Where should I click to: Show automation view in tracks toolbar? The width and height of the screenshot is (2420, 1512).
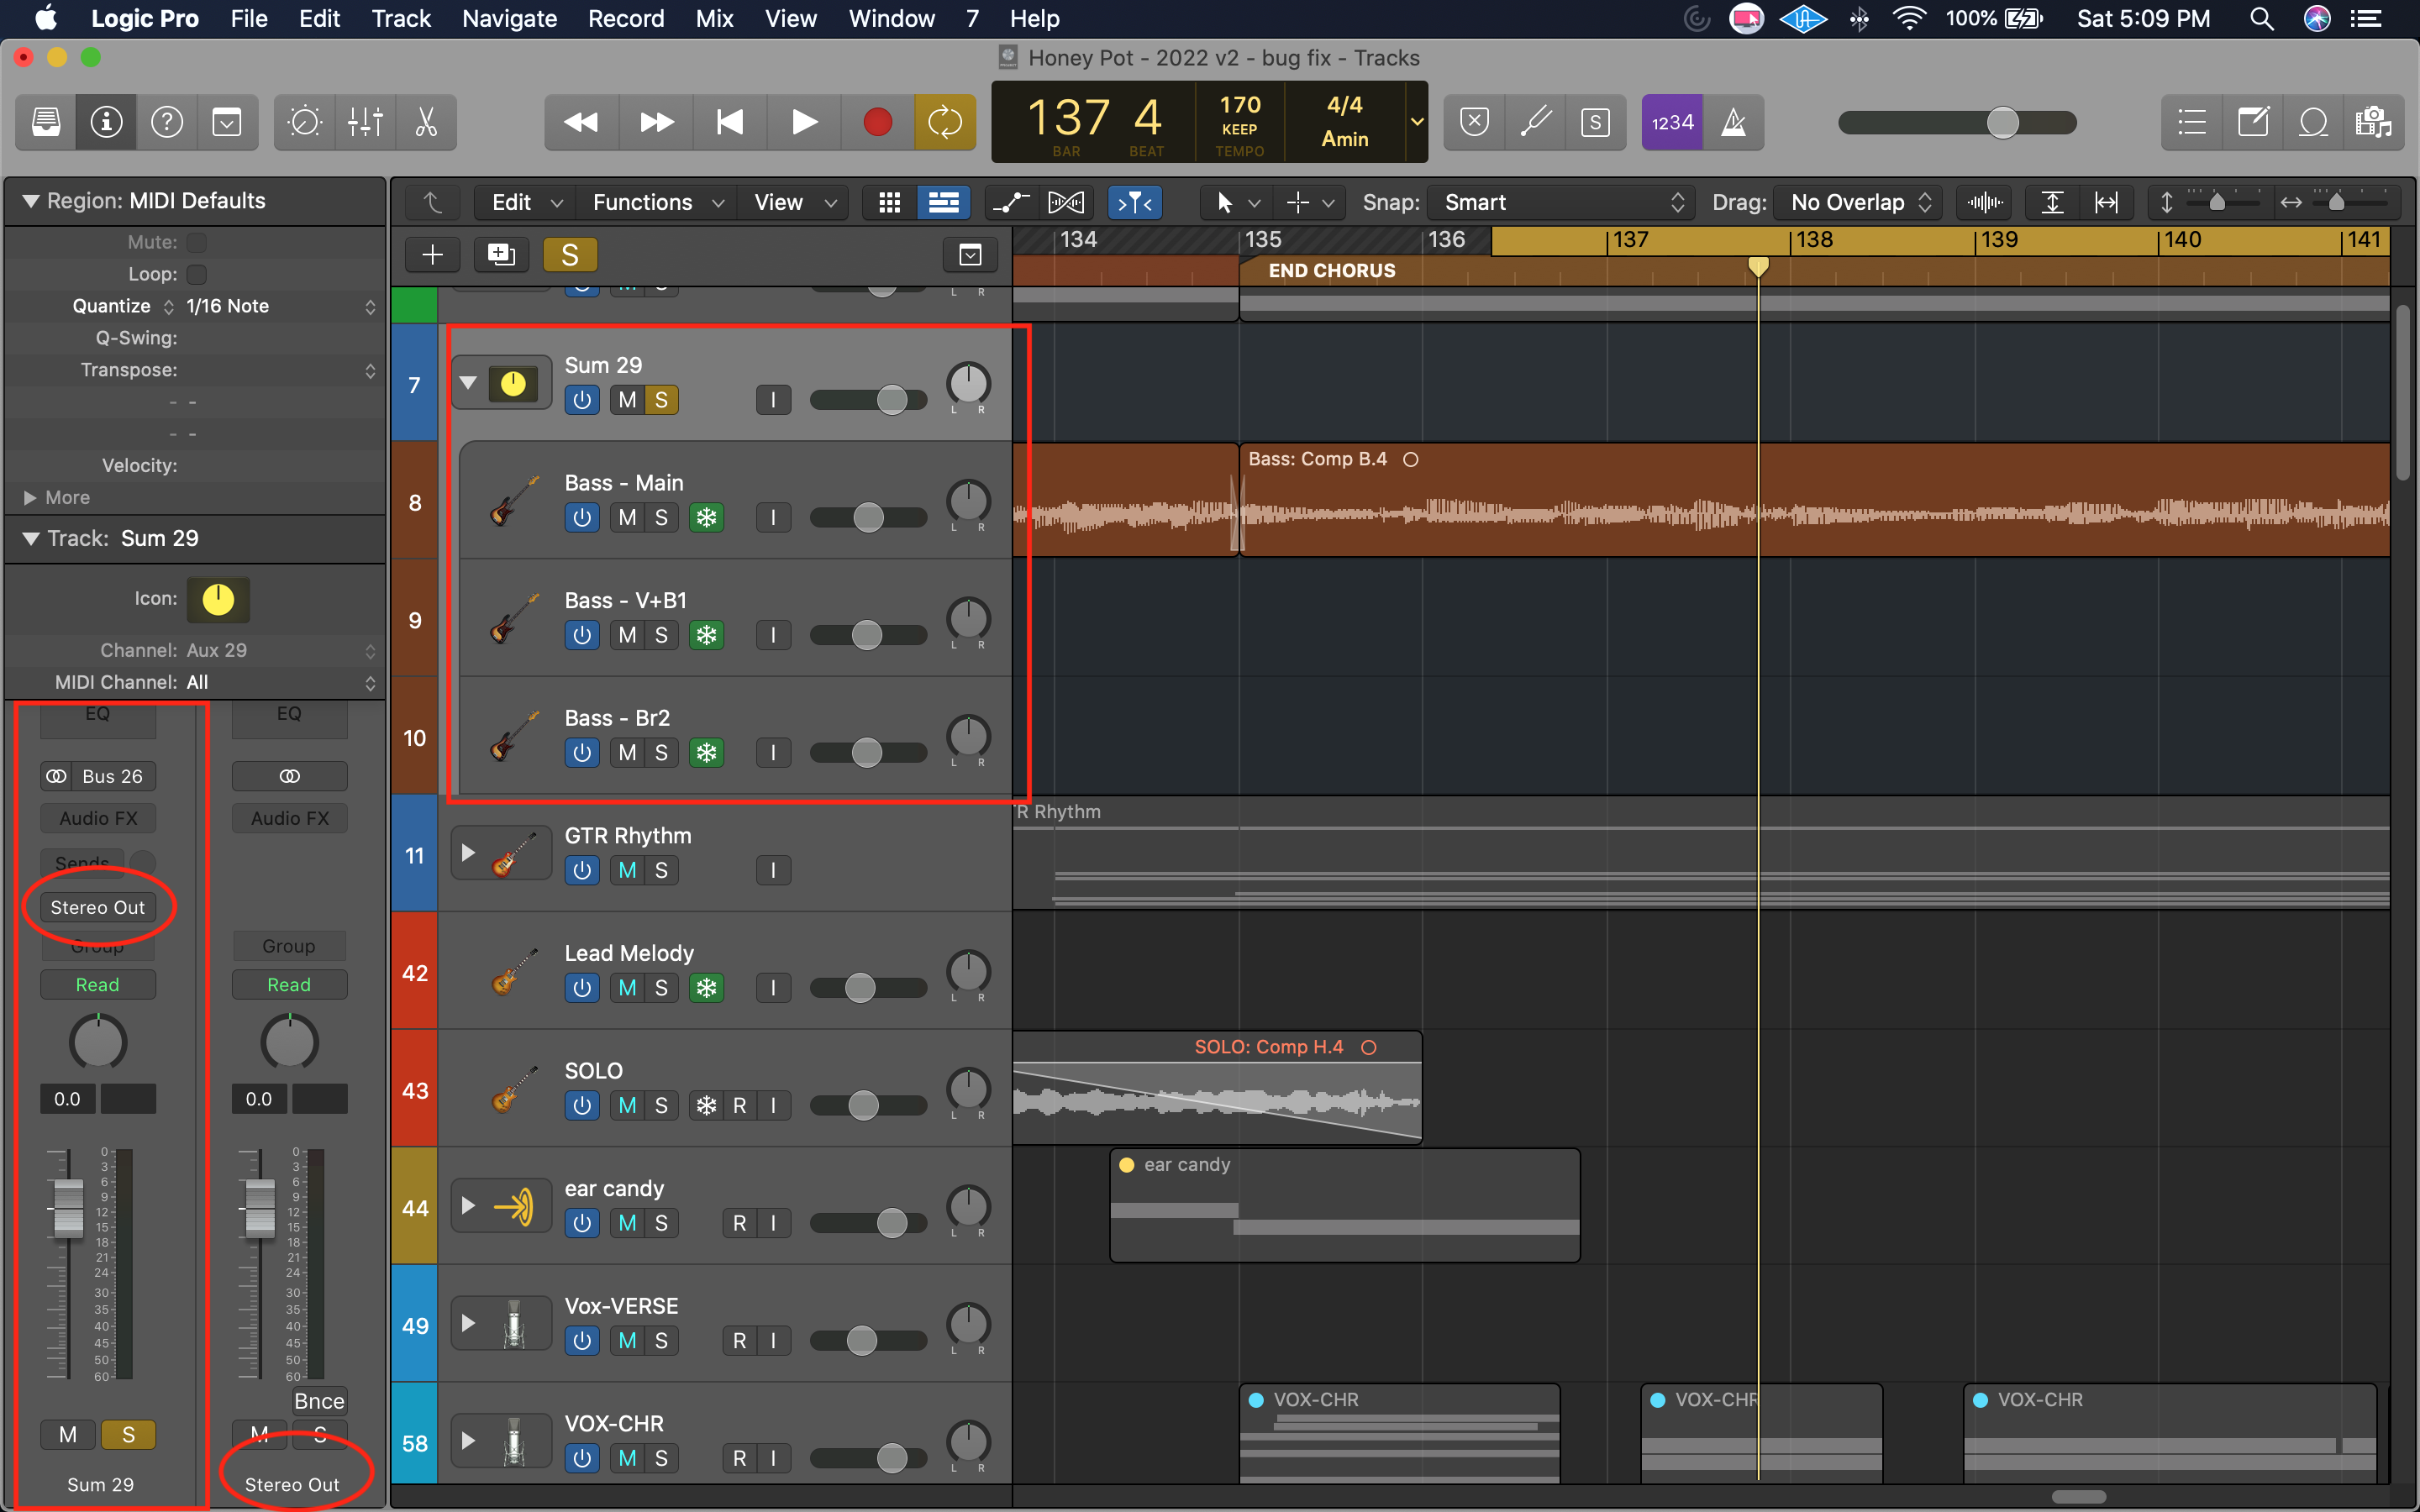click(x=1010, y=203)
